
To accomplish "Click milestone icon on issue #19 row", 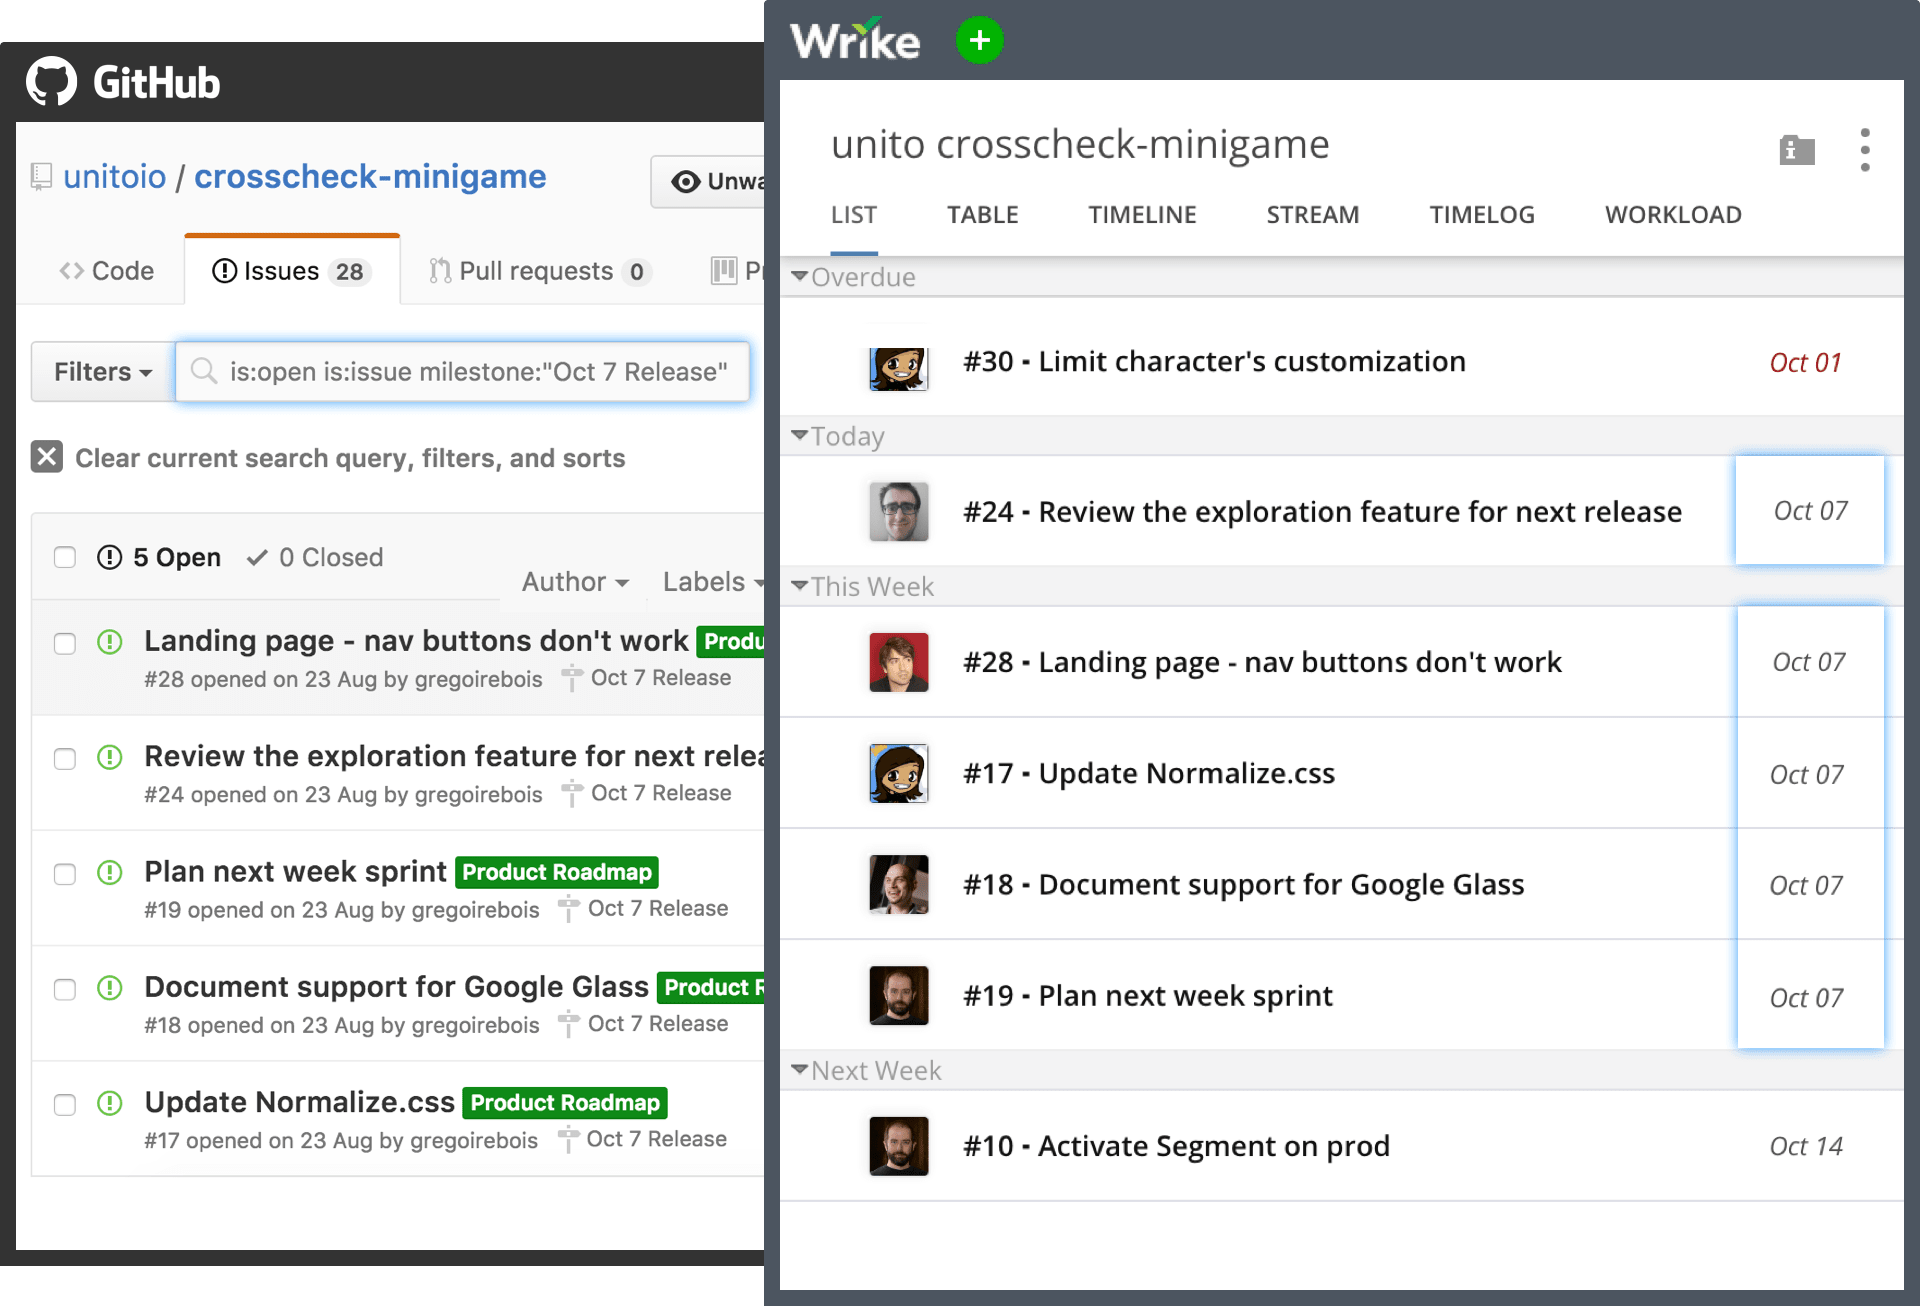I will point(569,909).
